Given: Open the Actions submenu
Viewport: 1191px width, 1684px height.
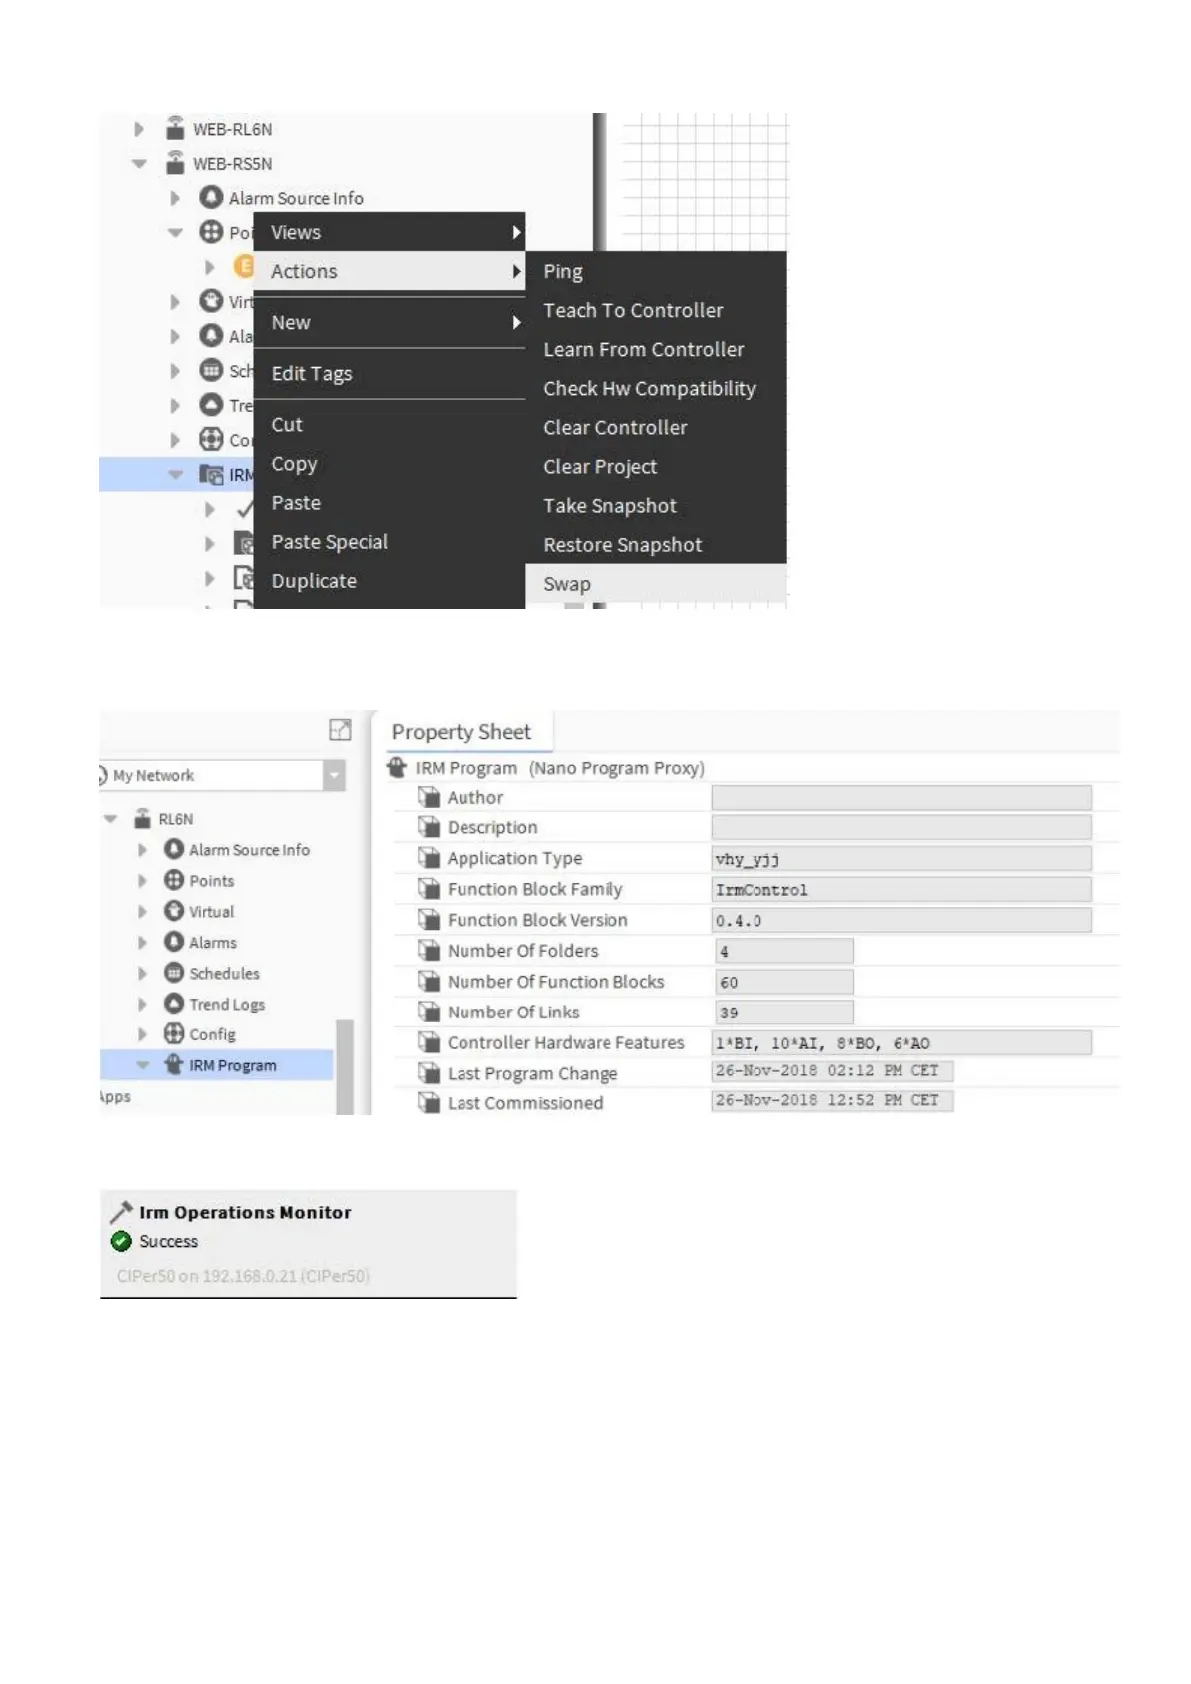Looking at the screenshot, I should (389, 271).
